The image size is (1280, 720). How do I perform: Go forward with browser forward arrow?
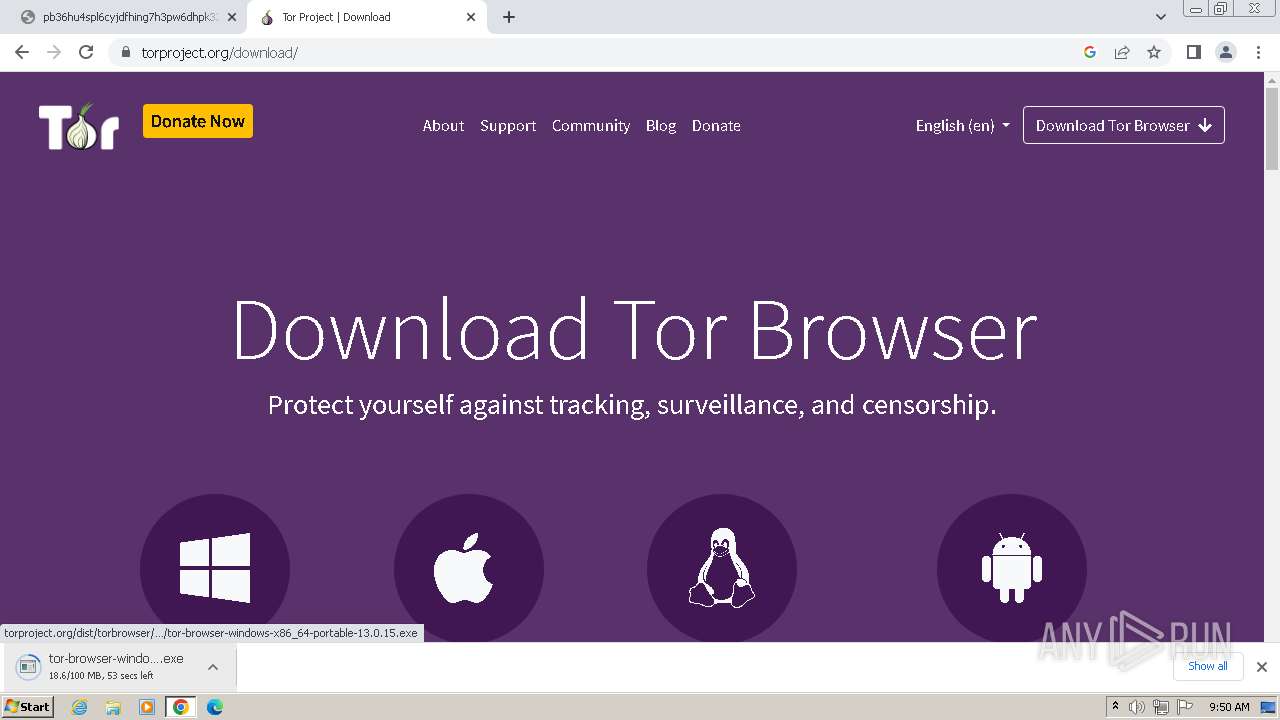(54, 52)
